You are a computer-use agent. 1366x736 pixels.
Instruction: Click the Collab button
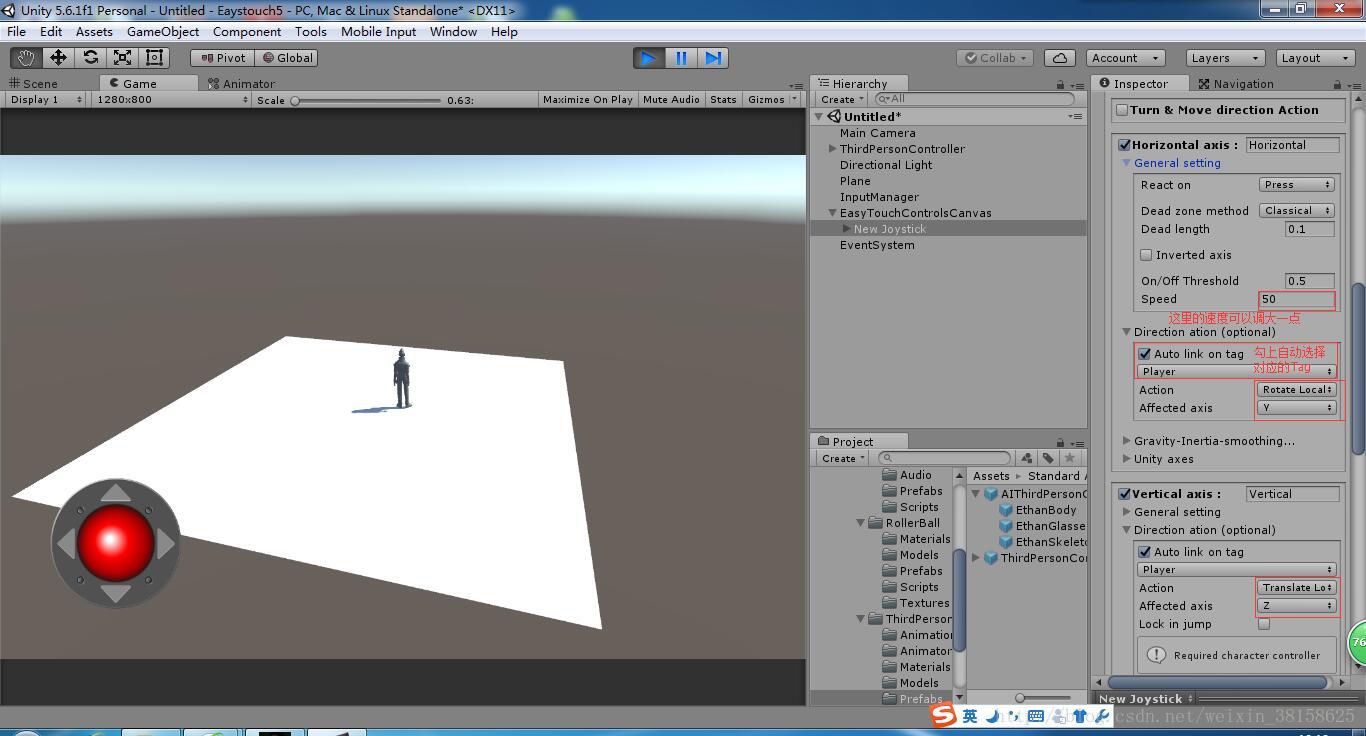click(x=994, y=58)
